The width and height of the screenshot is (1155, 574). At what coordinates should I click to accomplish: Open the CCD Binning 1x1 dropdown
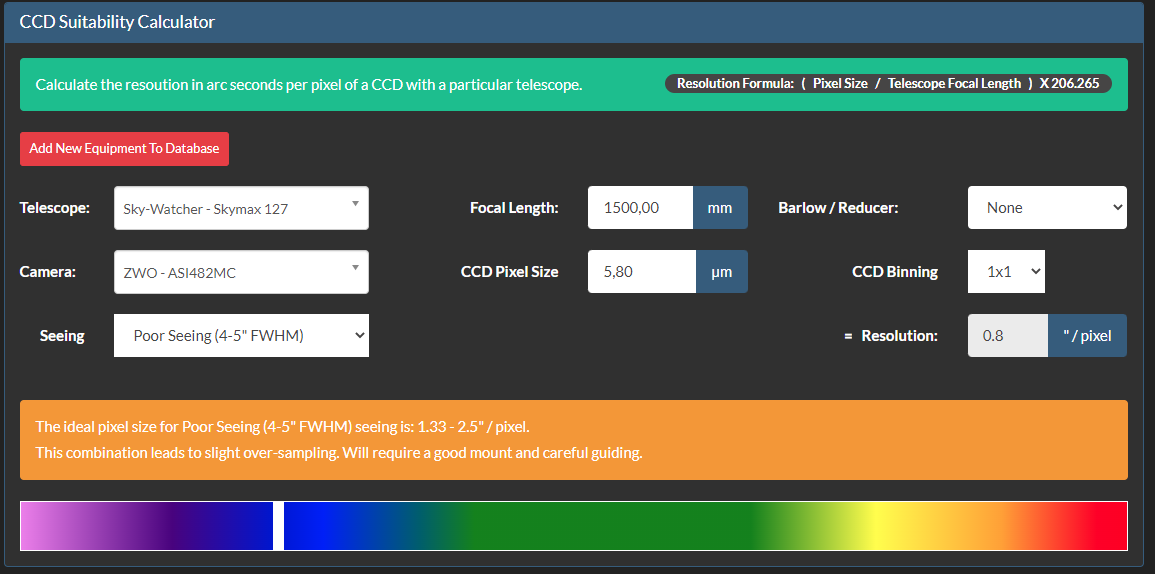pyautogui.click(x=1006, y=271)
